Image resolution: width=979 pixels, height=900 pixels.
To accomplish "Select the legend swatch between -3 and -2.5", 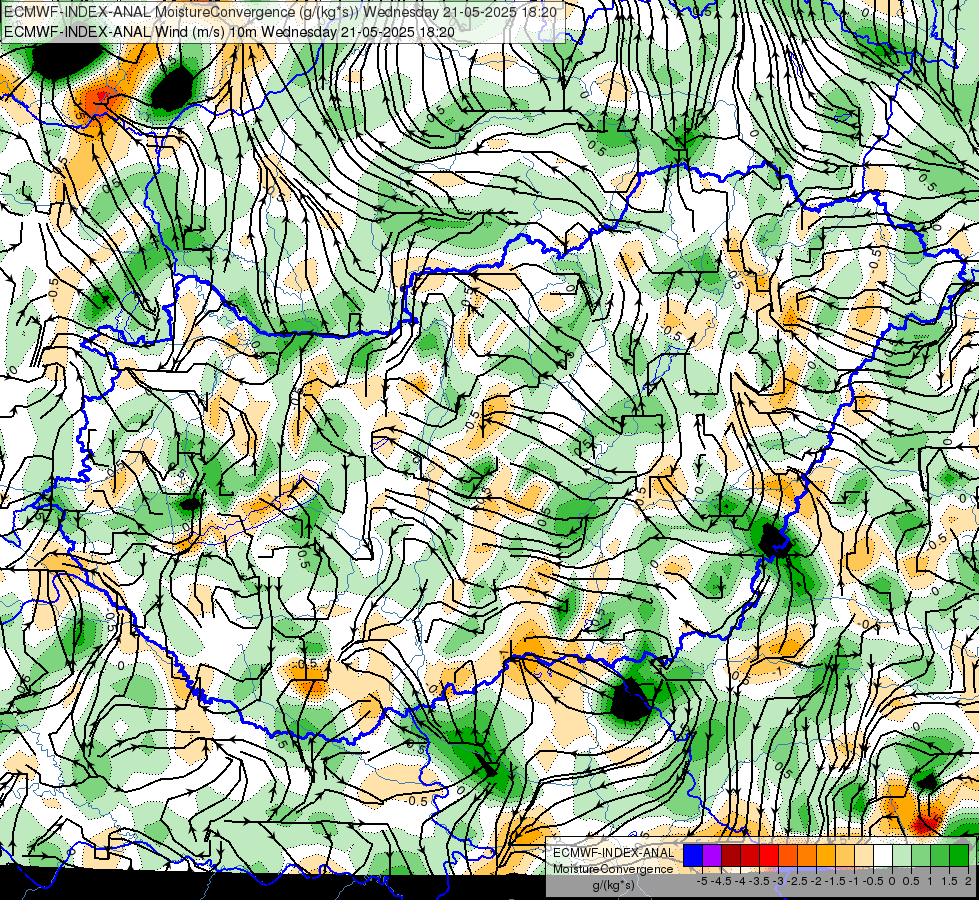I will point(788,856).
